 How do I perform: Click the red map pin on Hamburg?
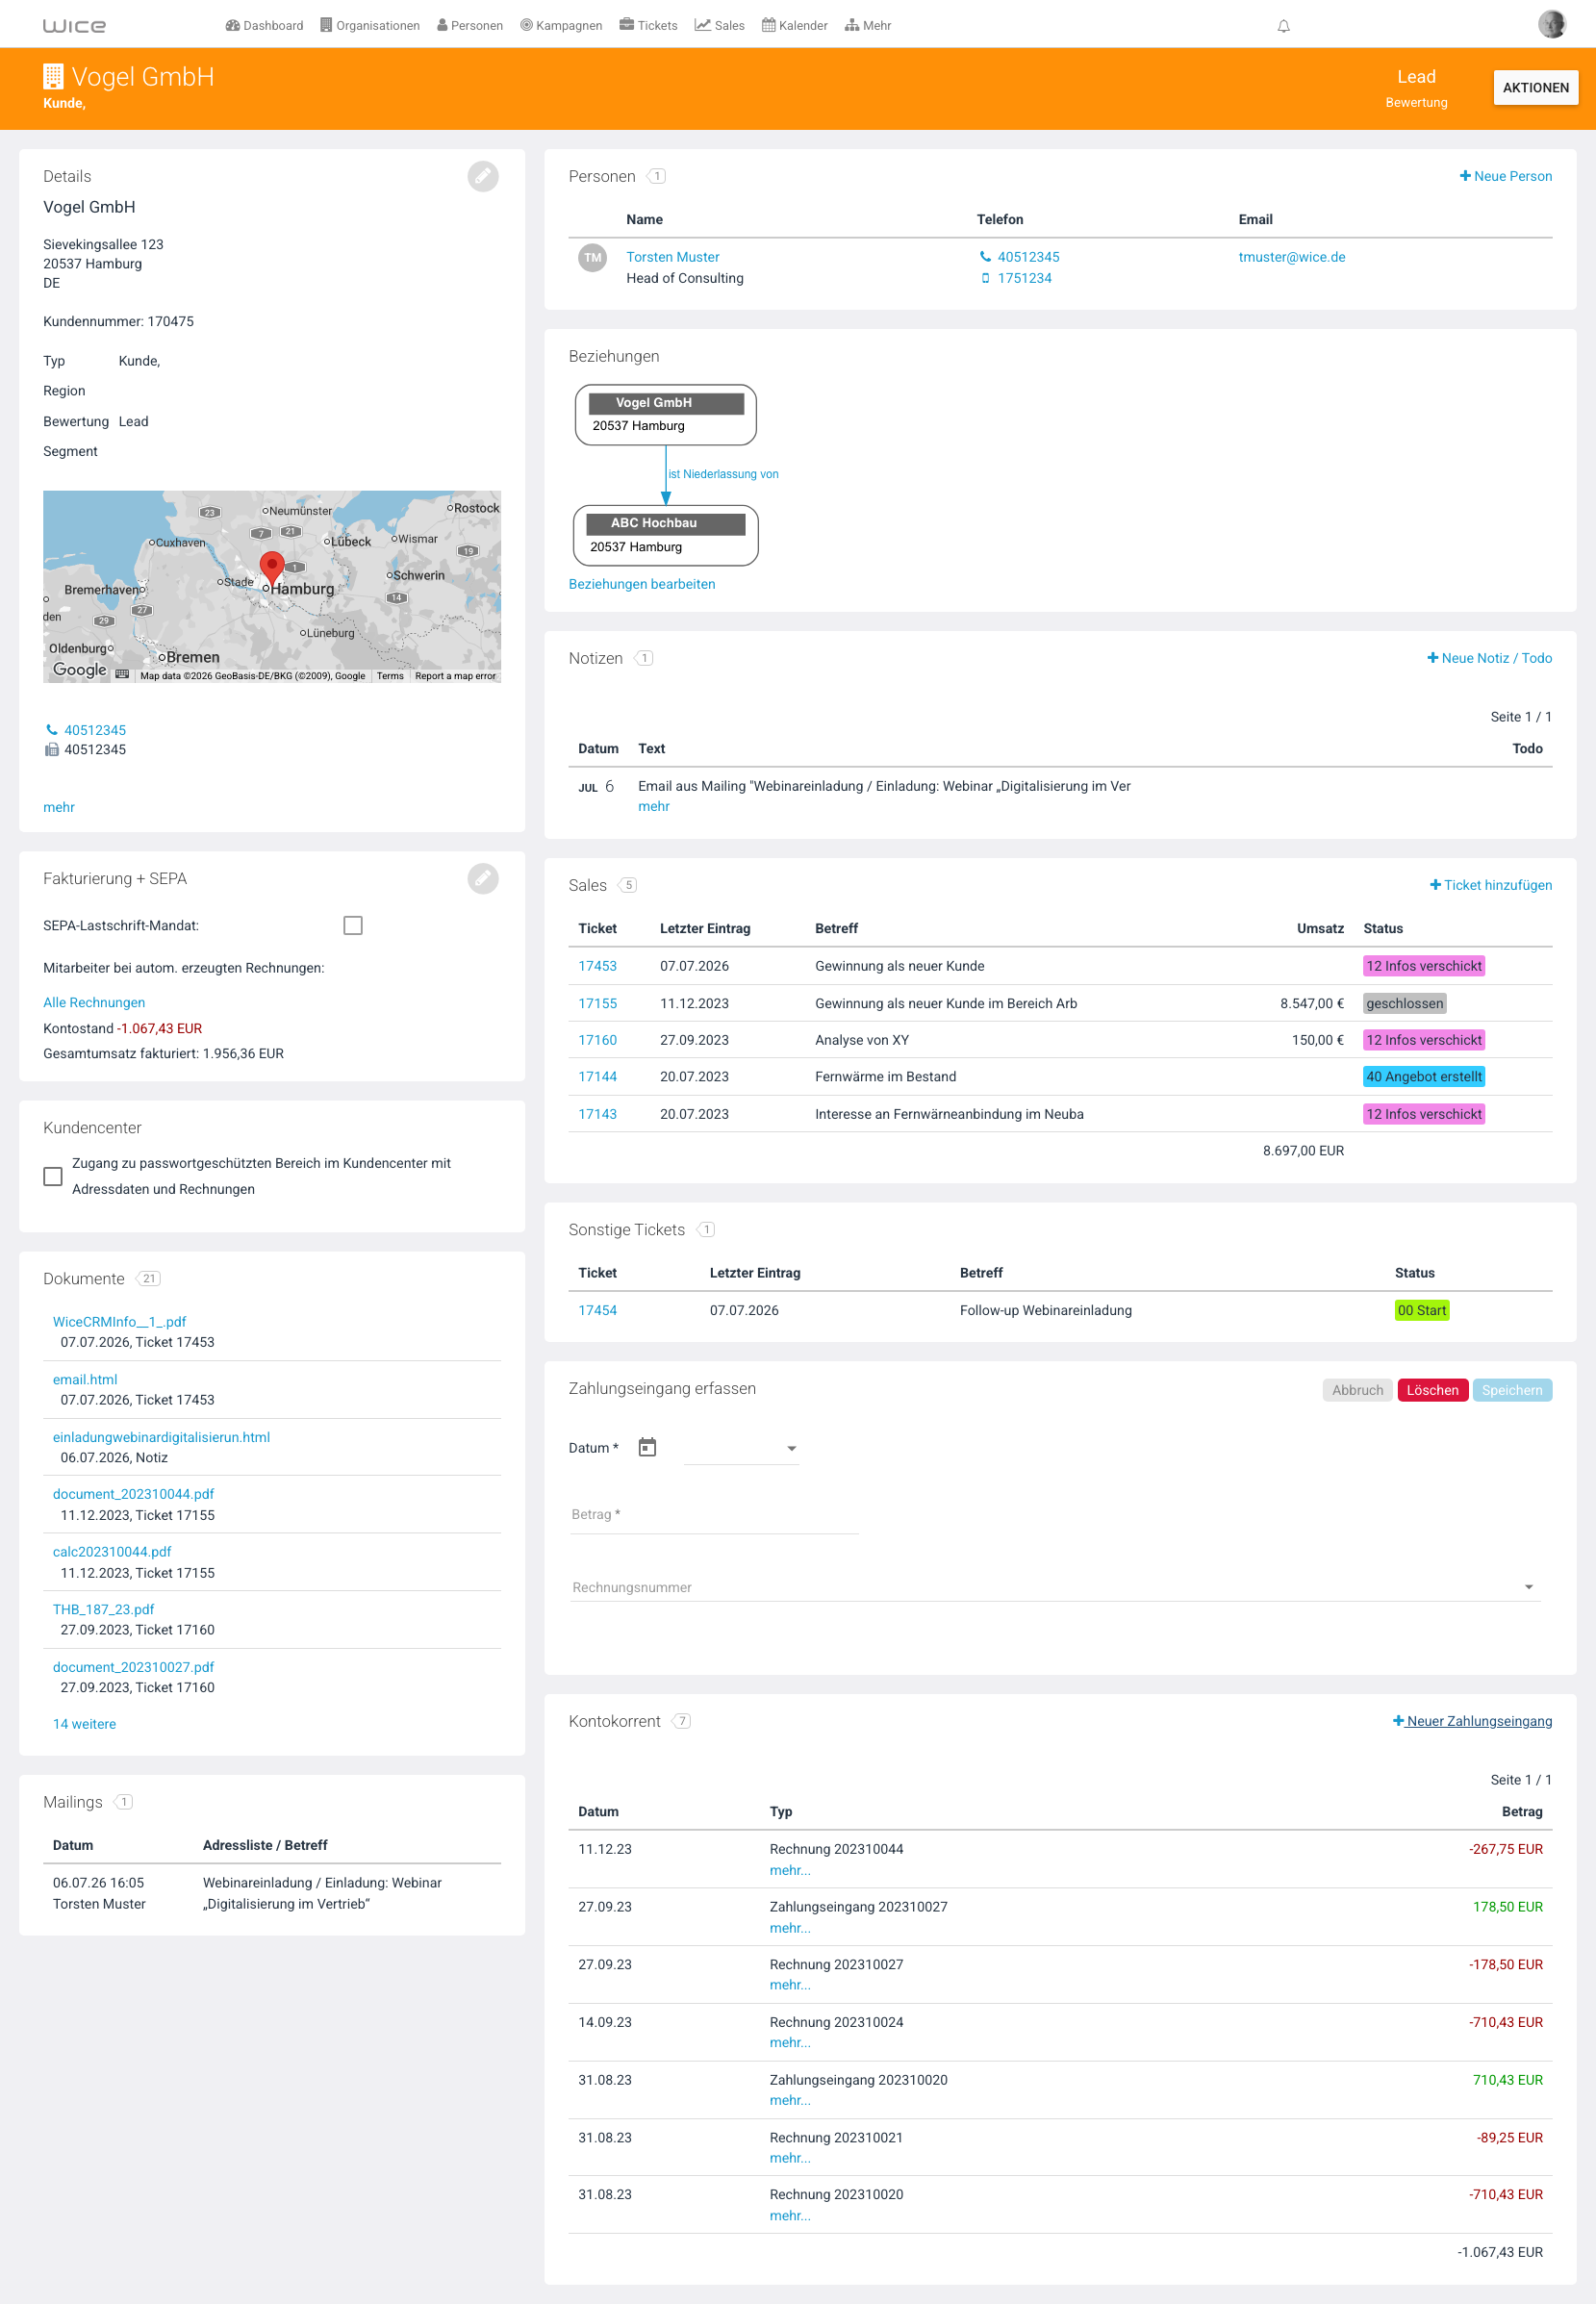pos(271,568)
